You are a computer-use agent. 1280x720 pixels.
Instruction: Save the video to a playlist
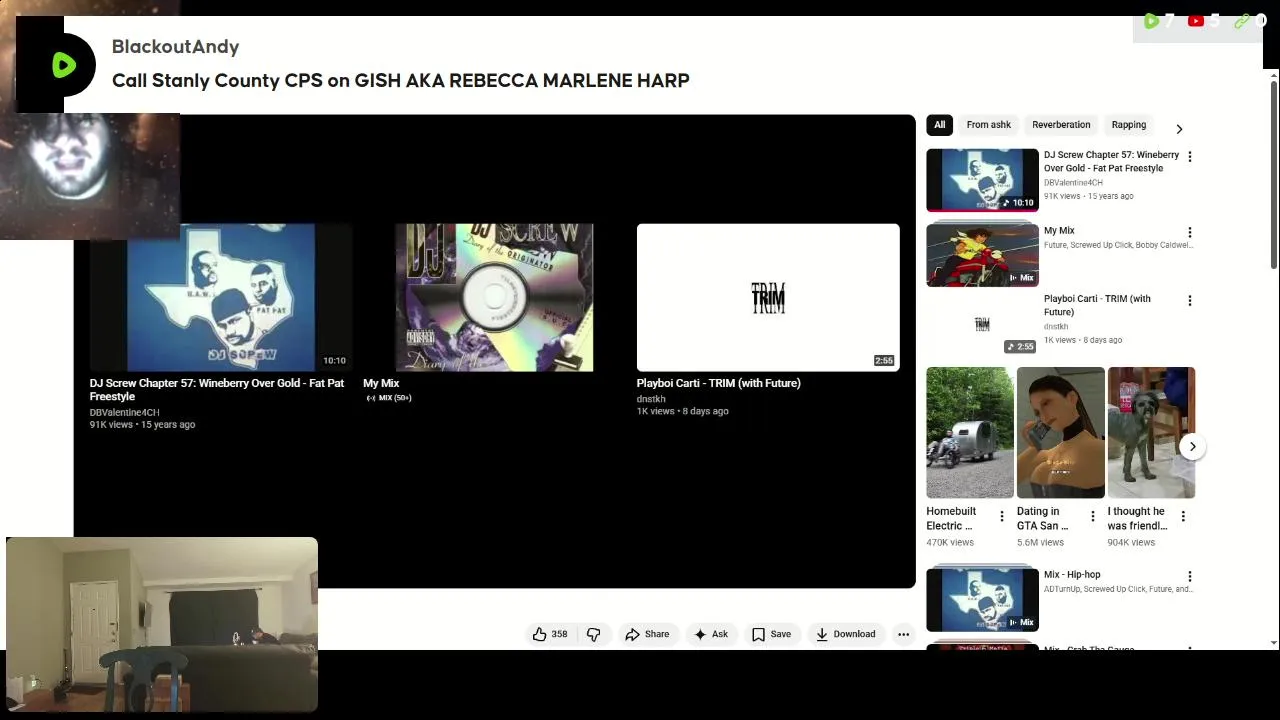(771, 634)
